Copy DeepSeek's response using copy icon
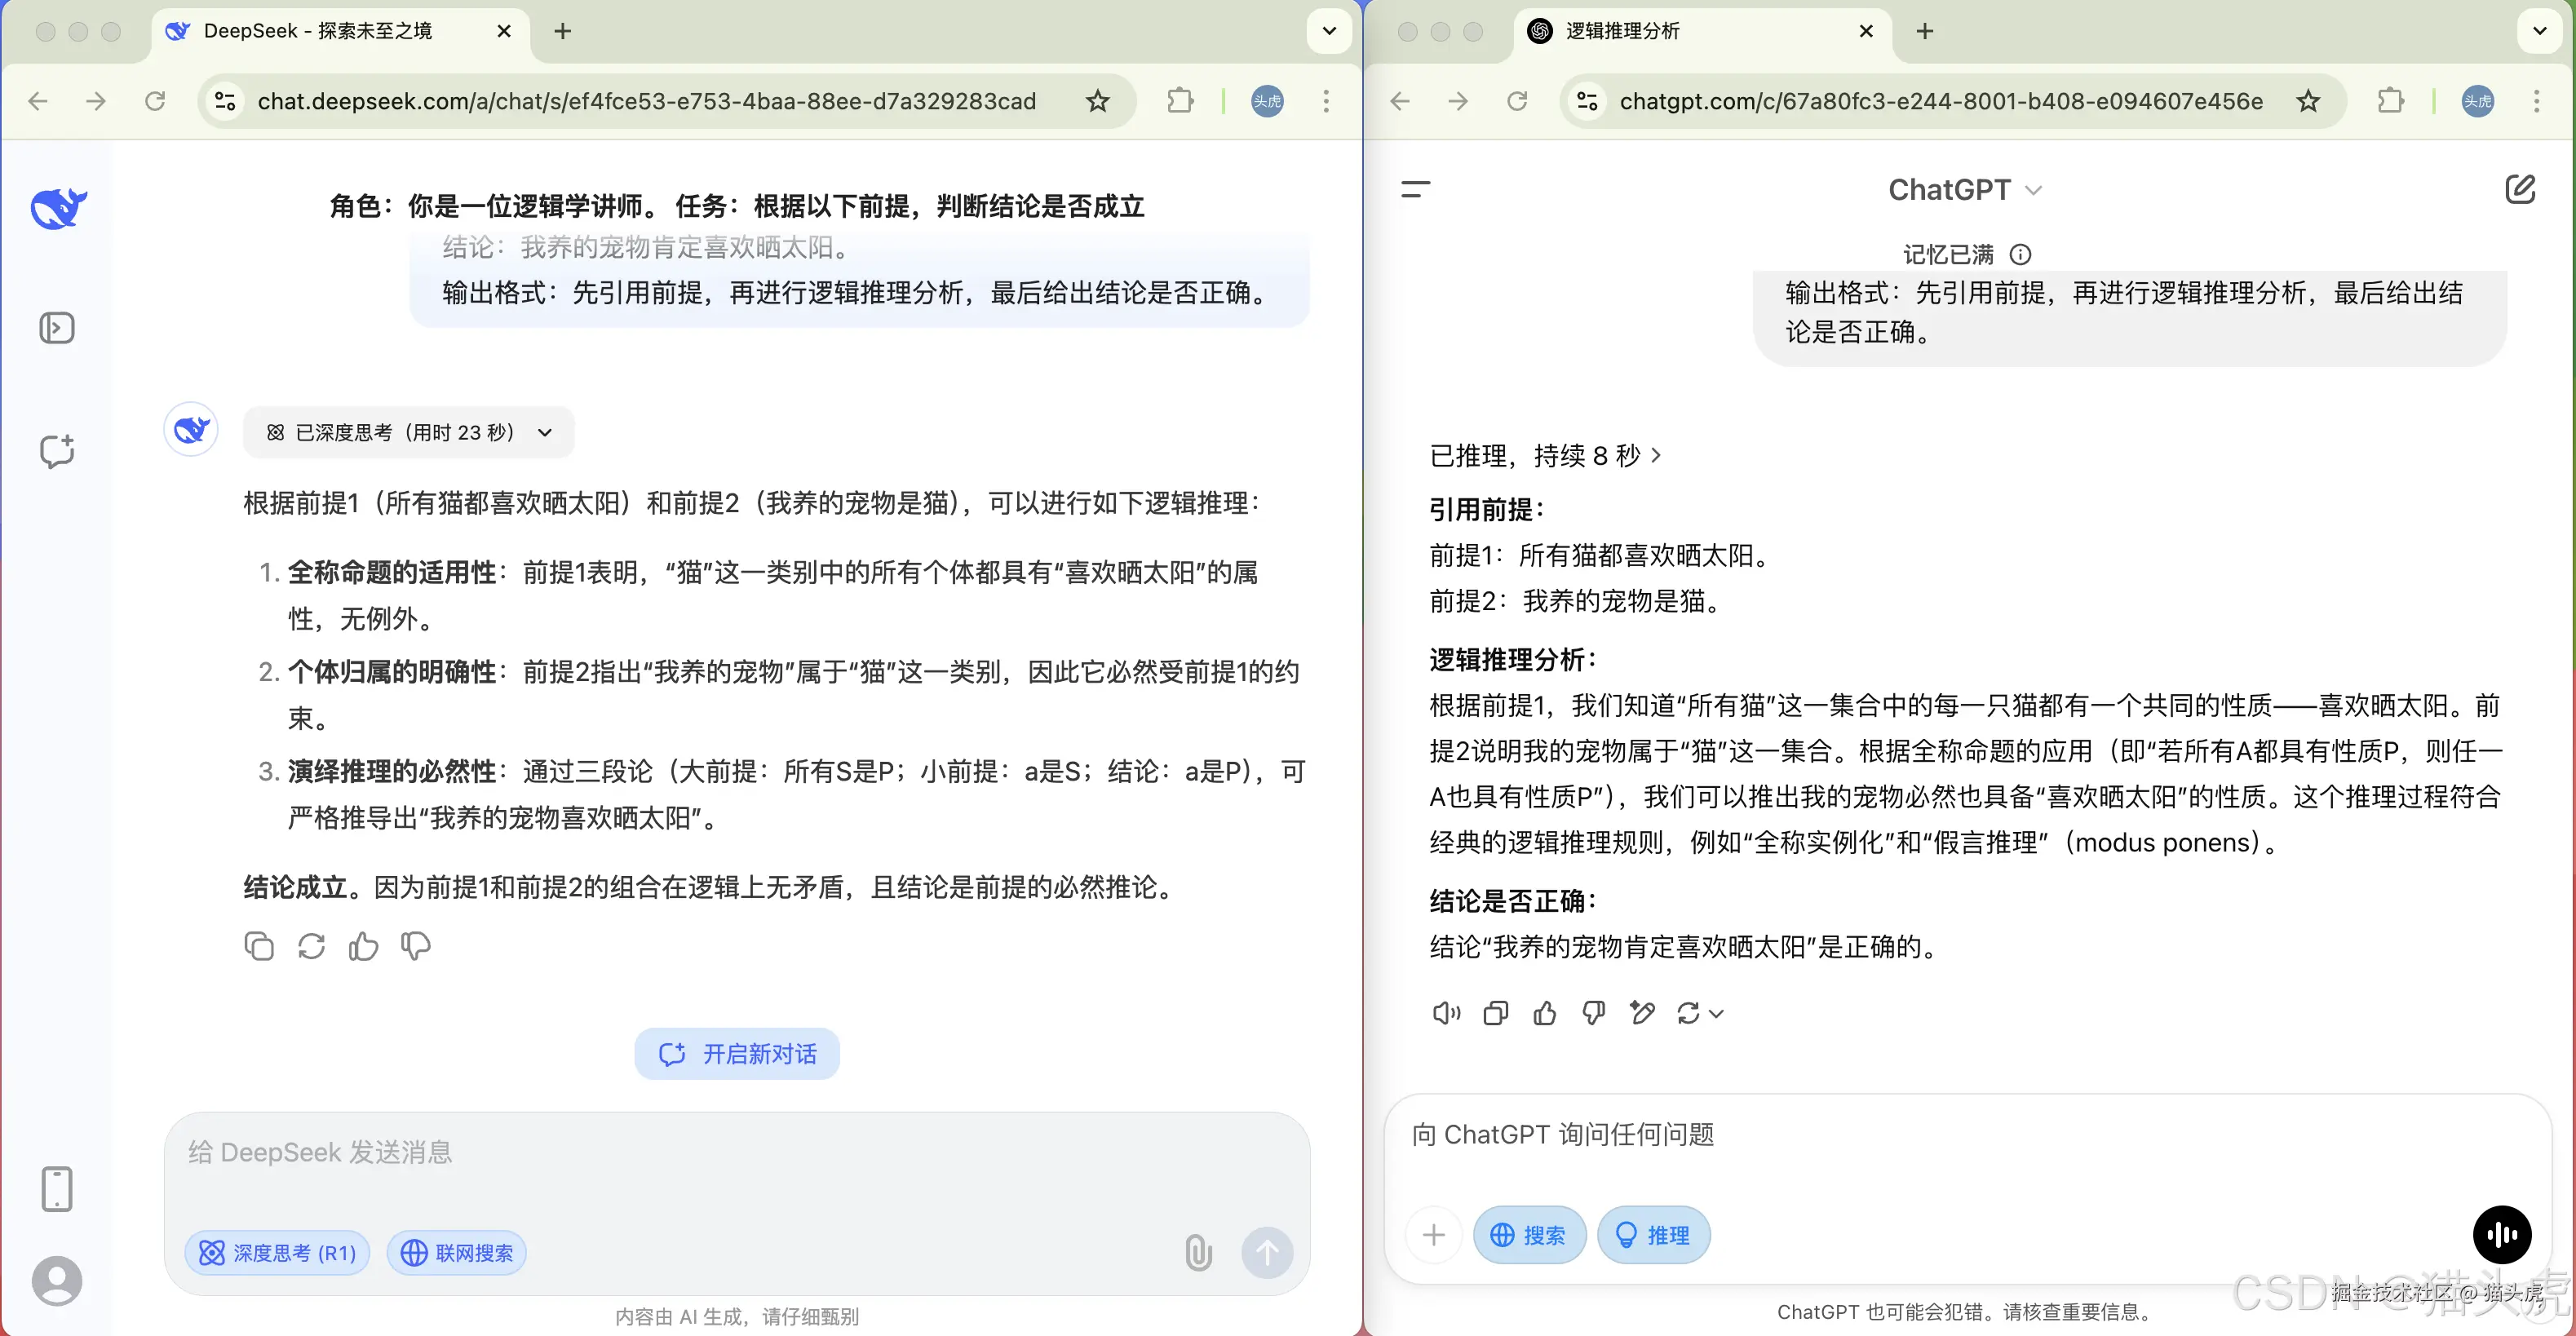This screenshot has height=1336, width=2576. coord(258,946)
